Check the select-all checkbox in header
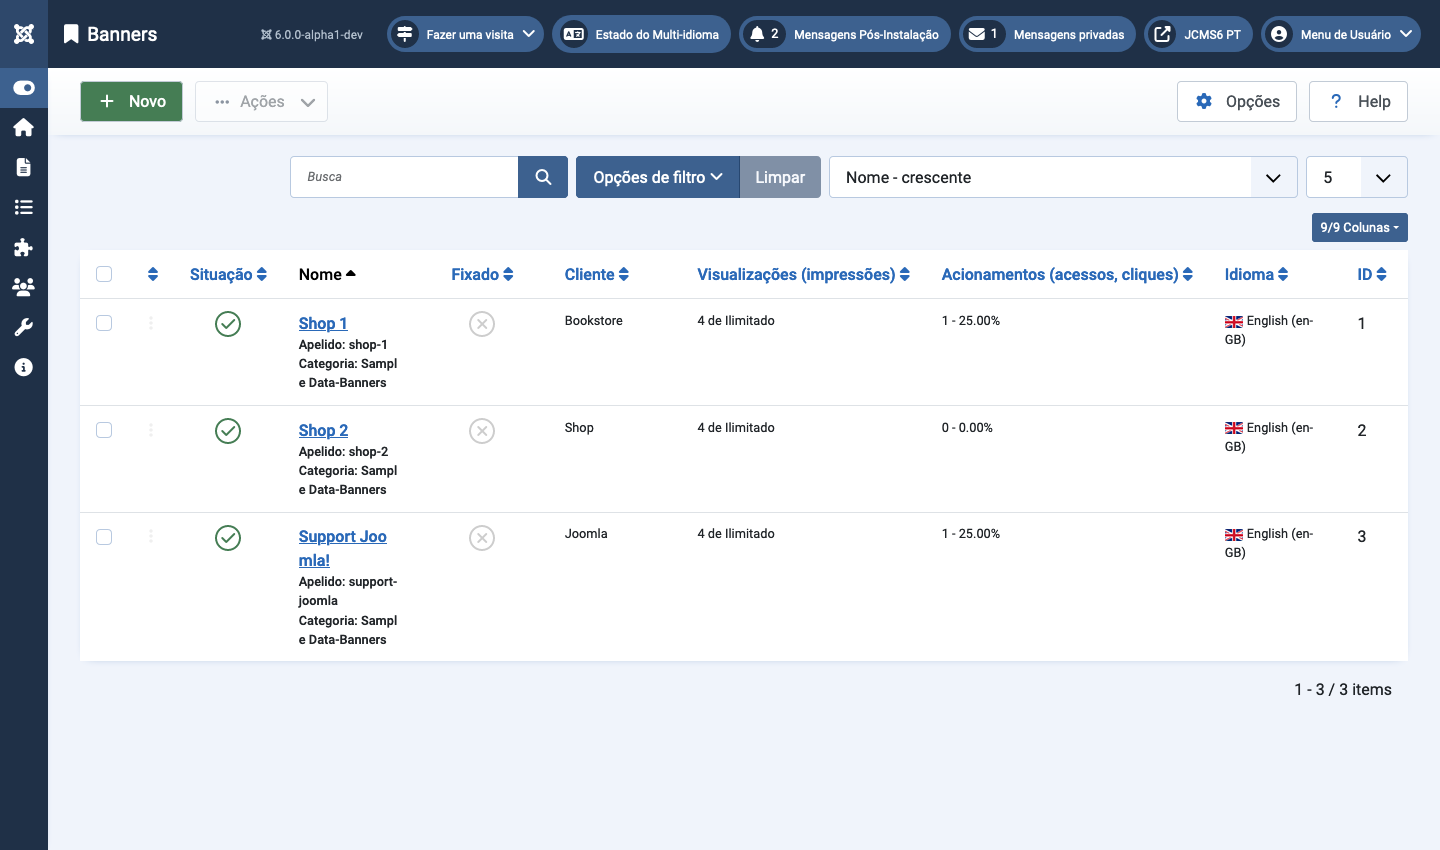1440x850 pixels. point(104,274)
